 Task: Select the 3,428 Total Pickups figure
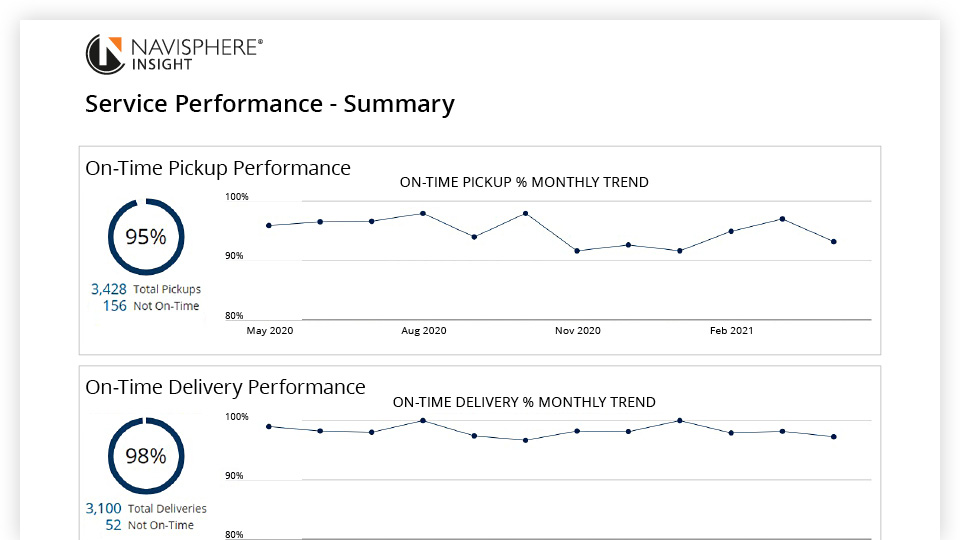click(109, 289)
